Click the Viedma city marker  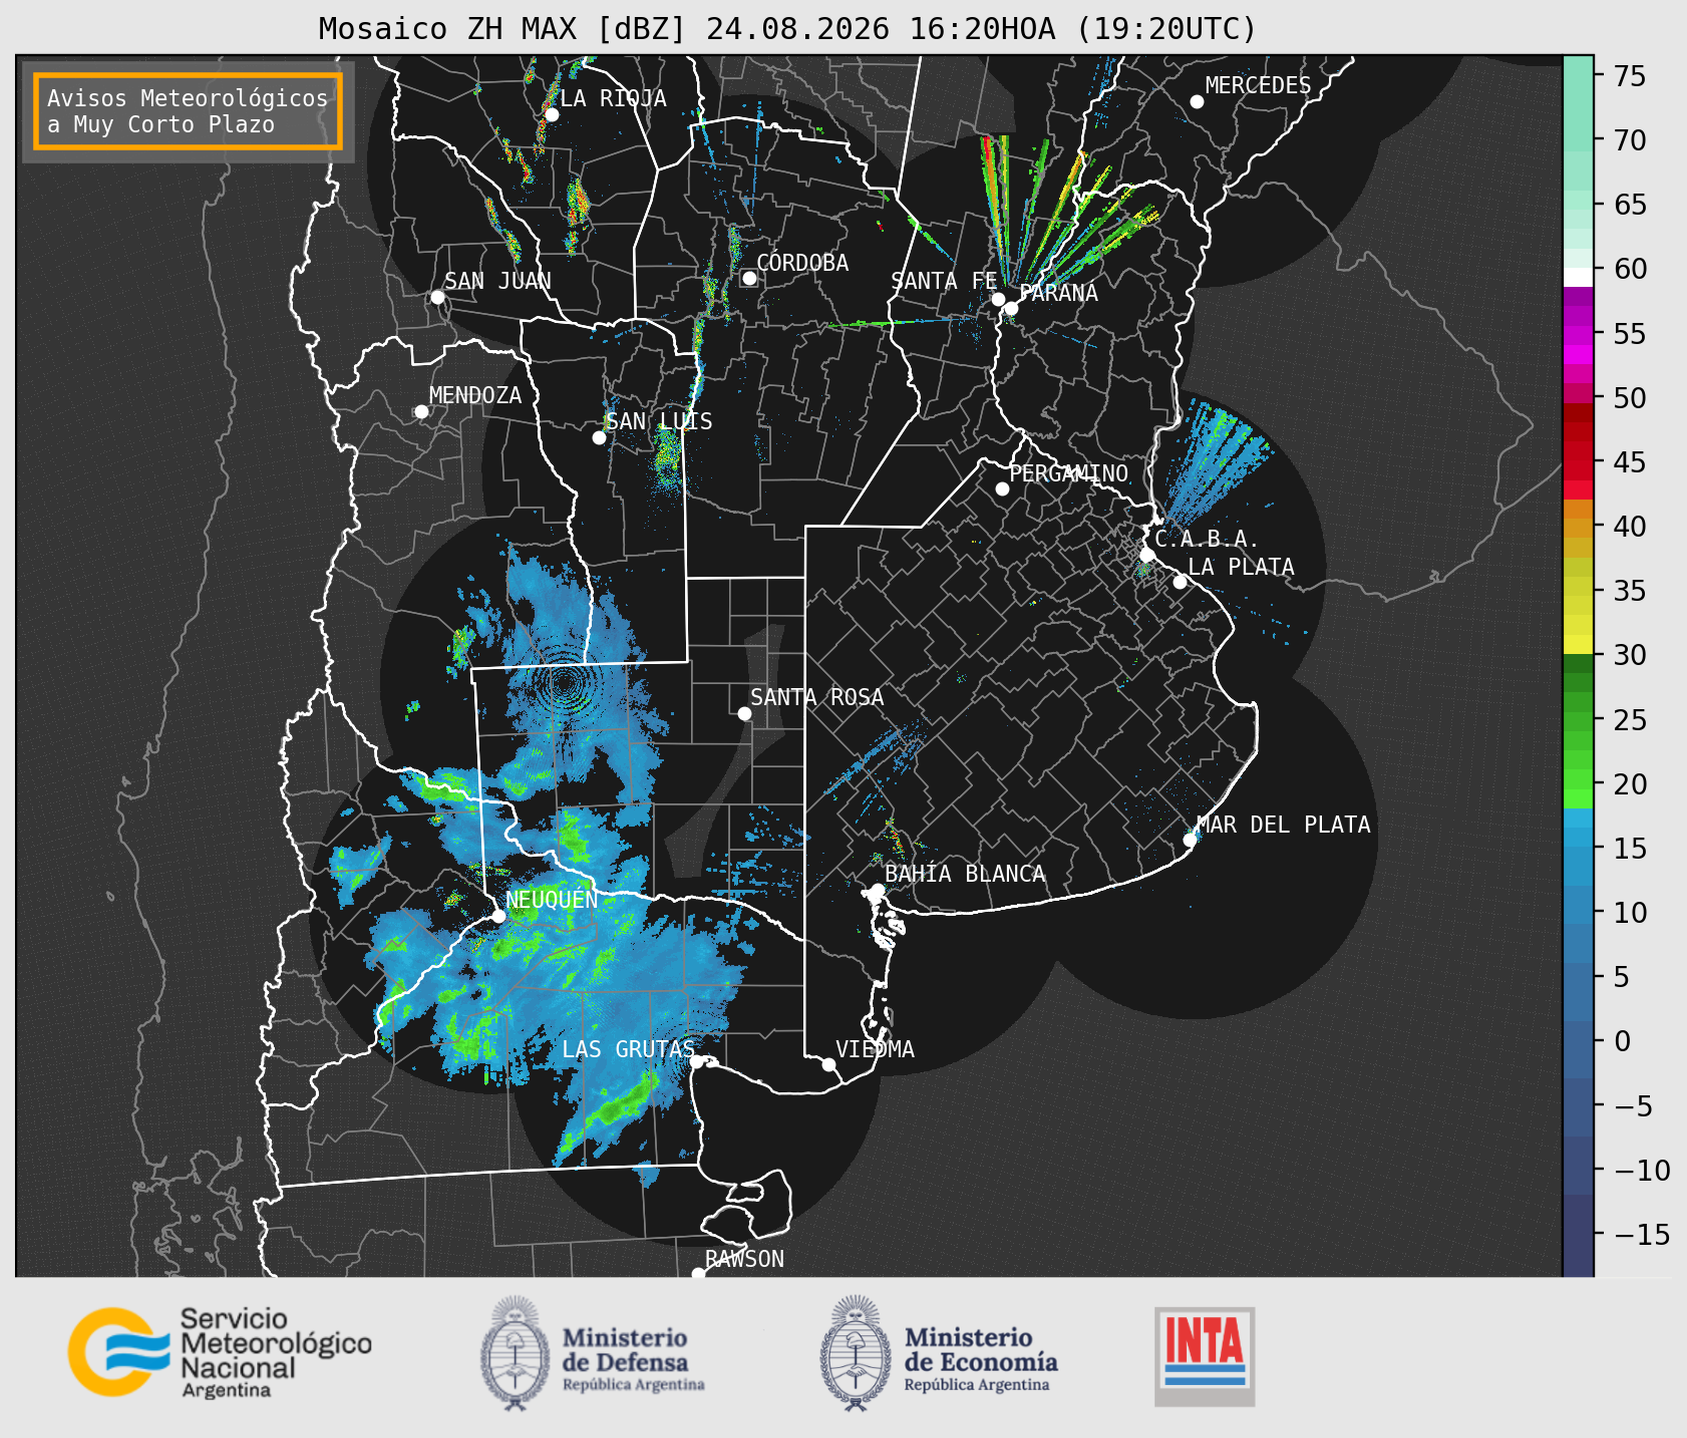[x=828, y=1064]
